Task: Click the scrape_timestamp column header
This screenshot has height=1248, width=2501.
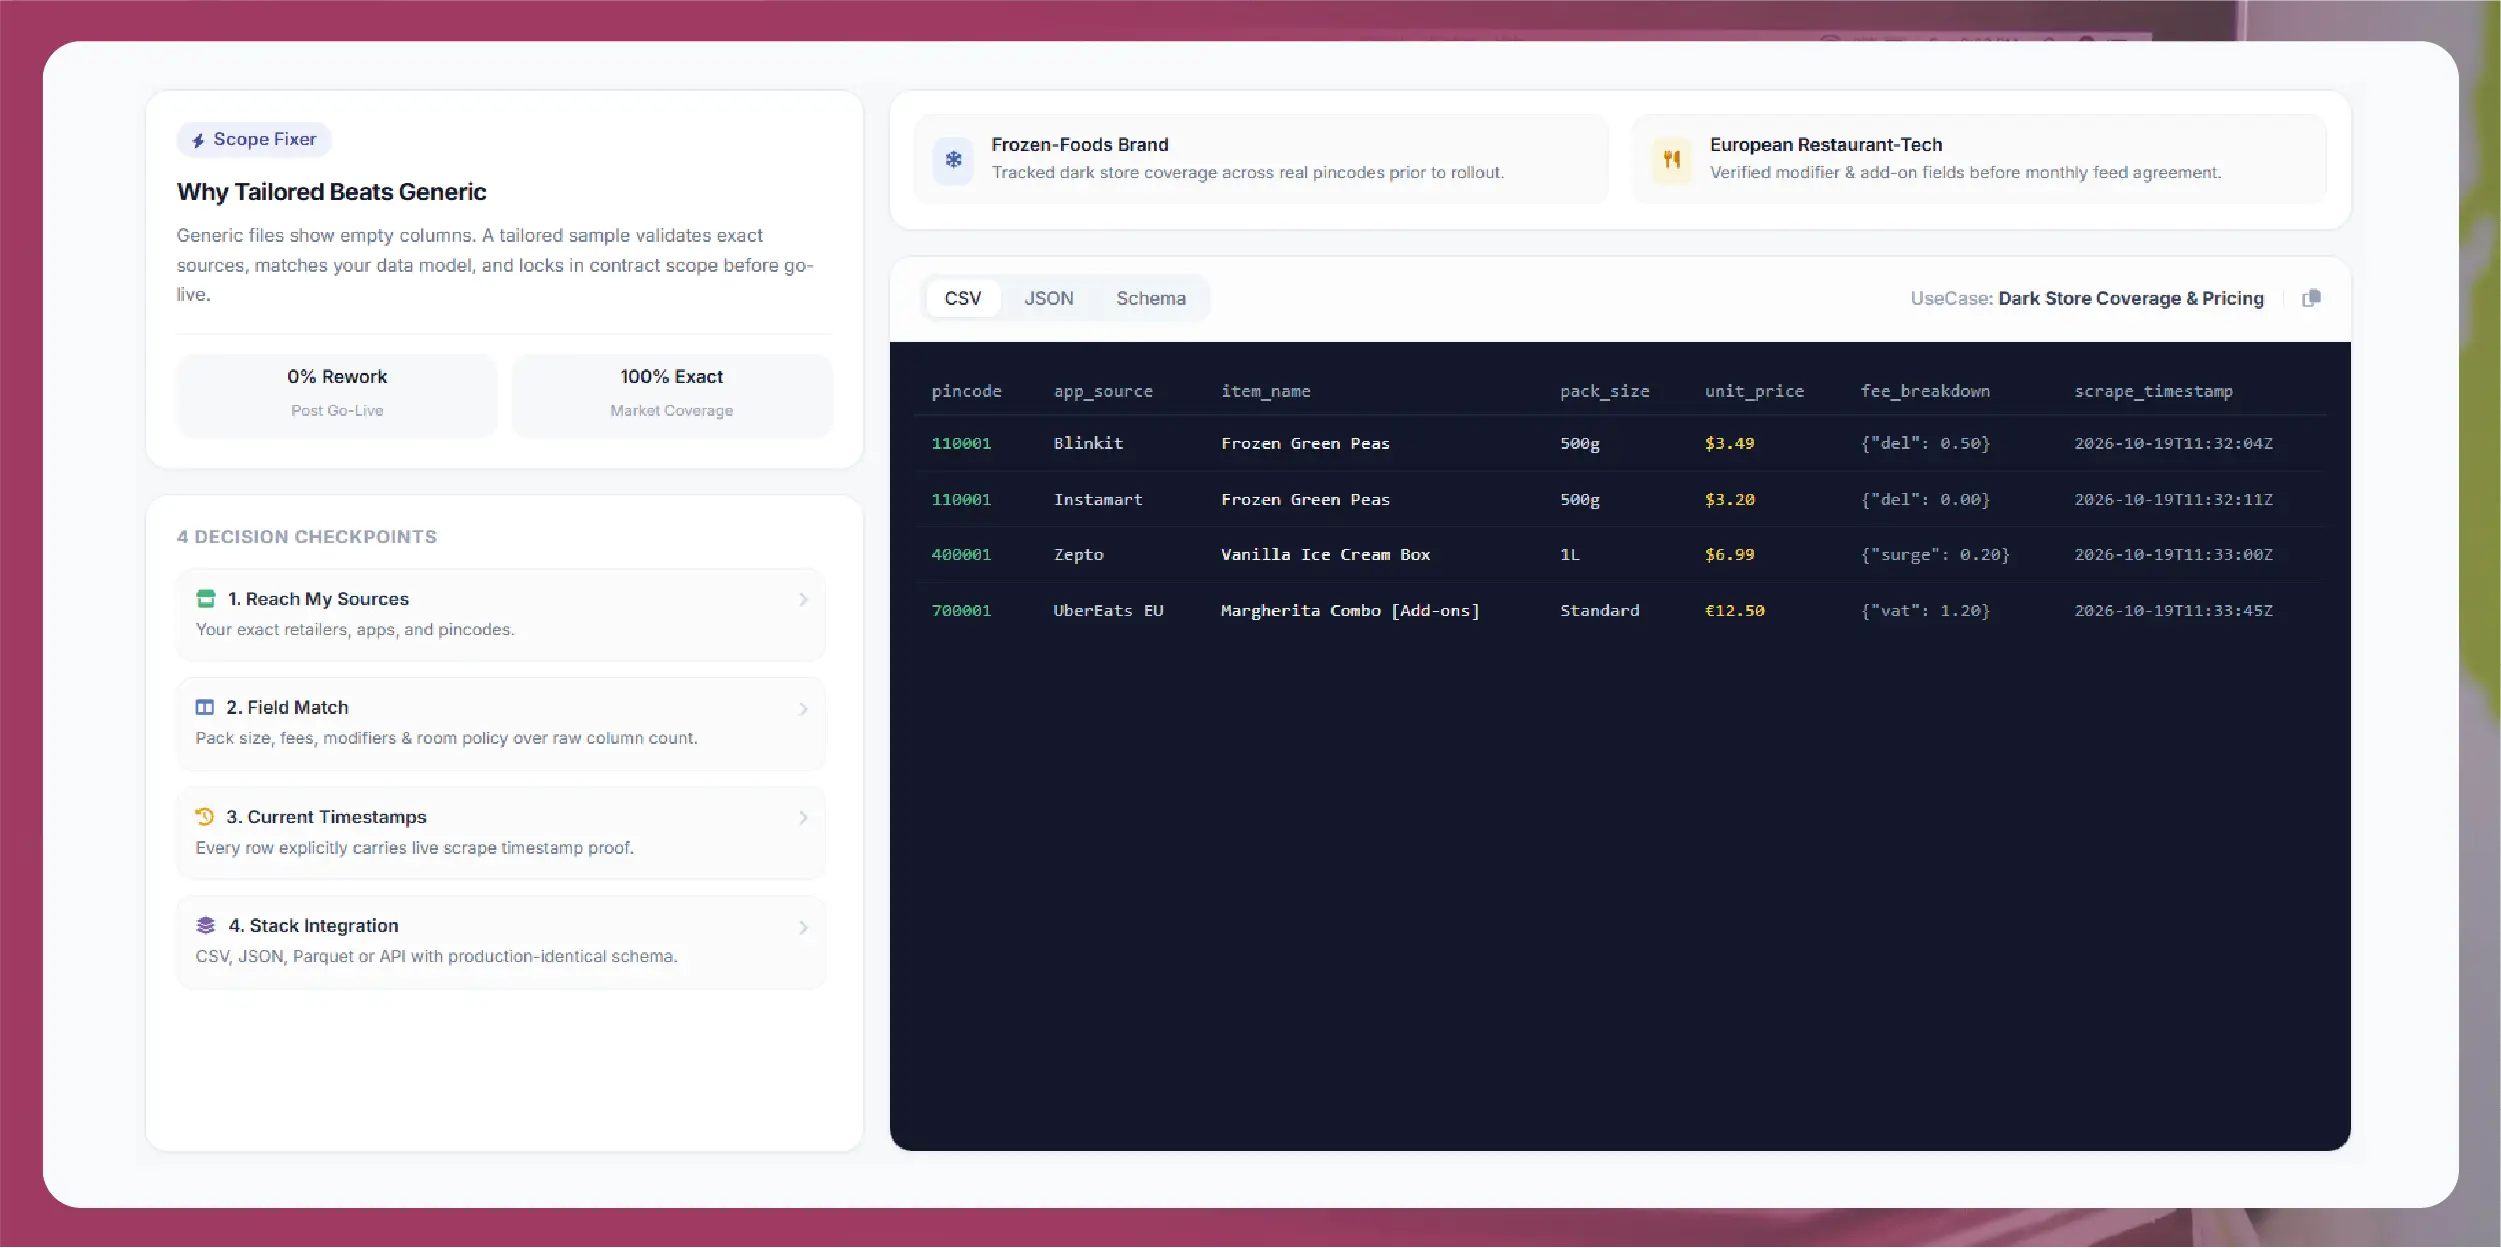Action: [2153, 391]
